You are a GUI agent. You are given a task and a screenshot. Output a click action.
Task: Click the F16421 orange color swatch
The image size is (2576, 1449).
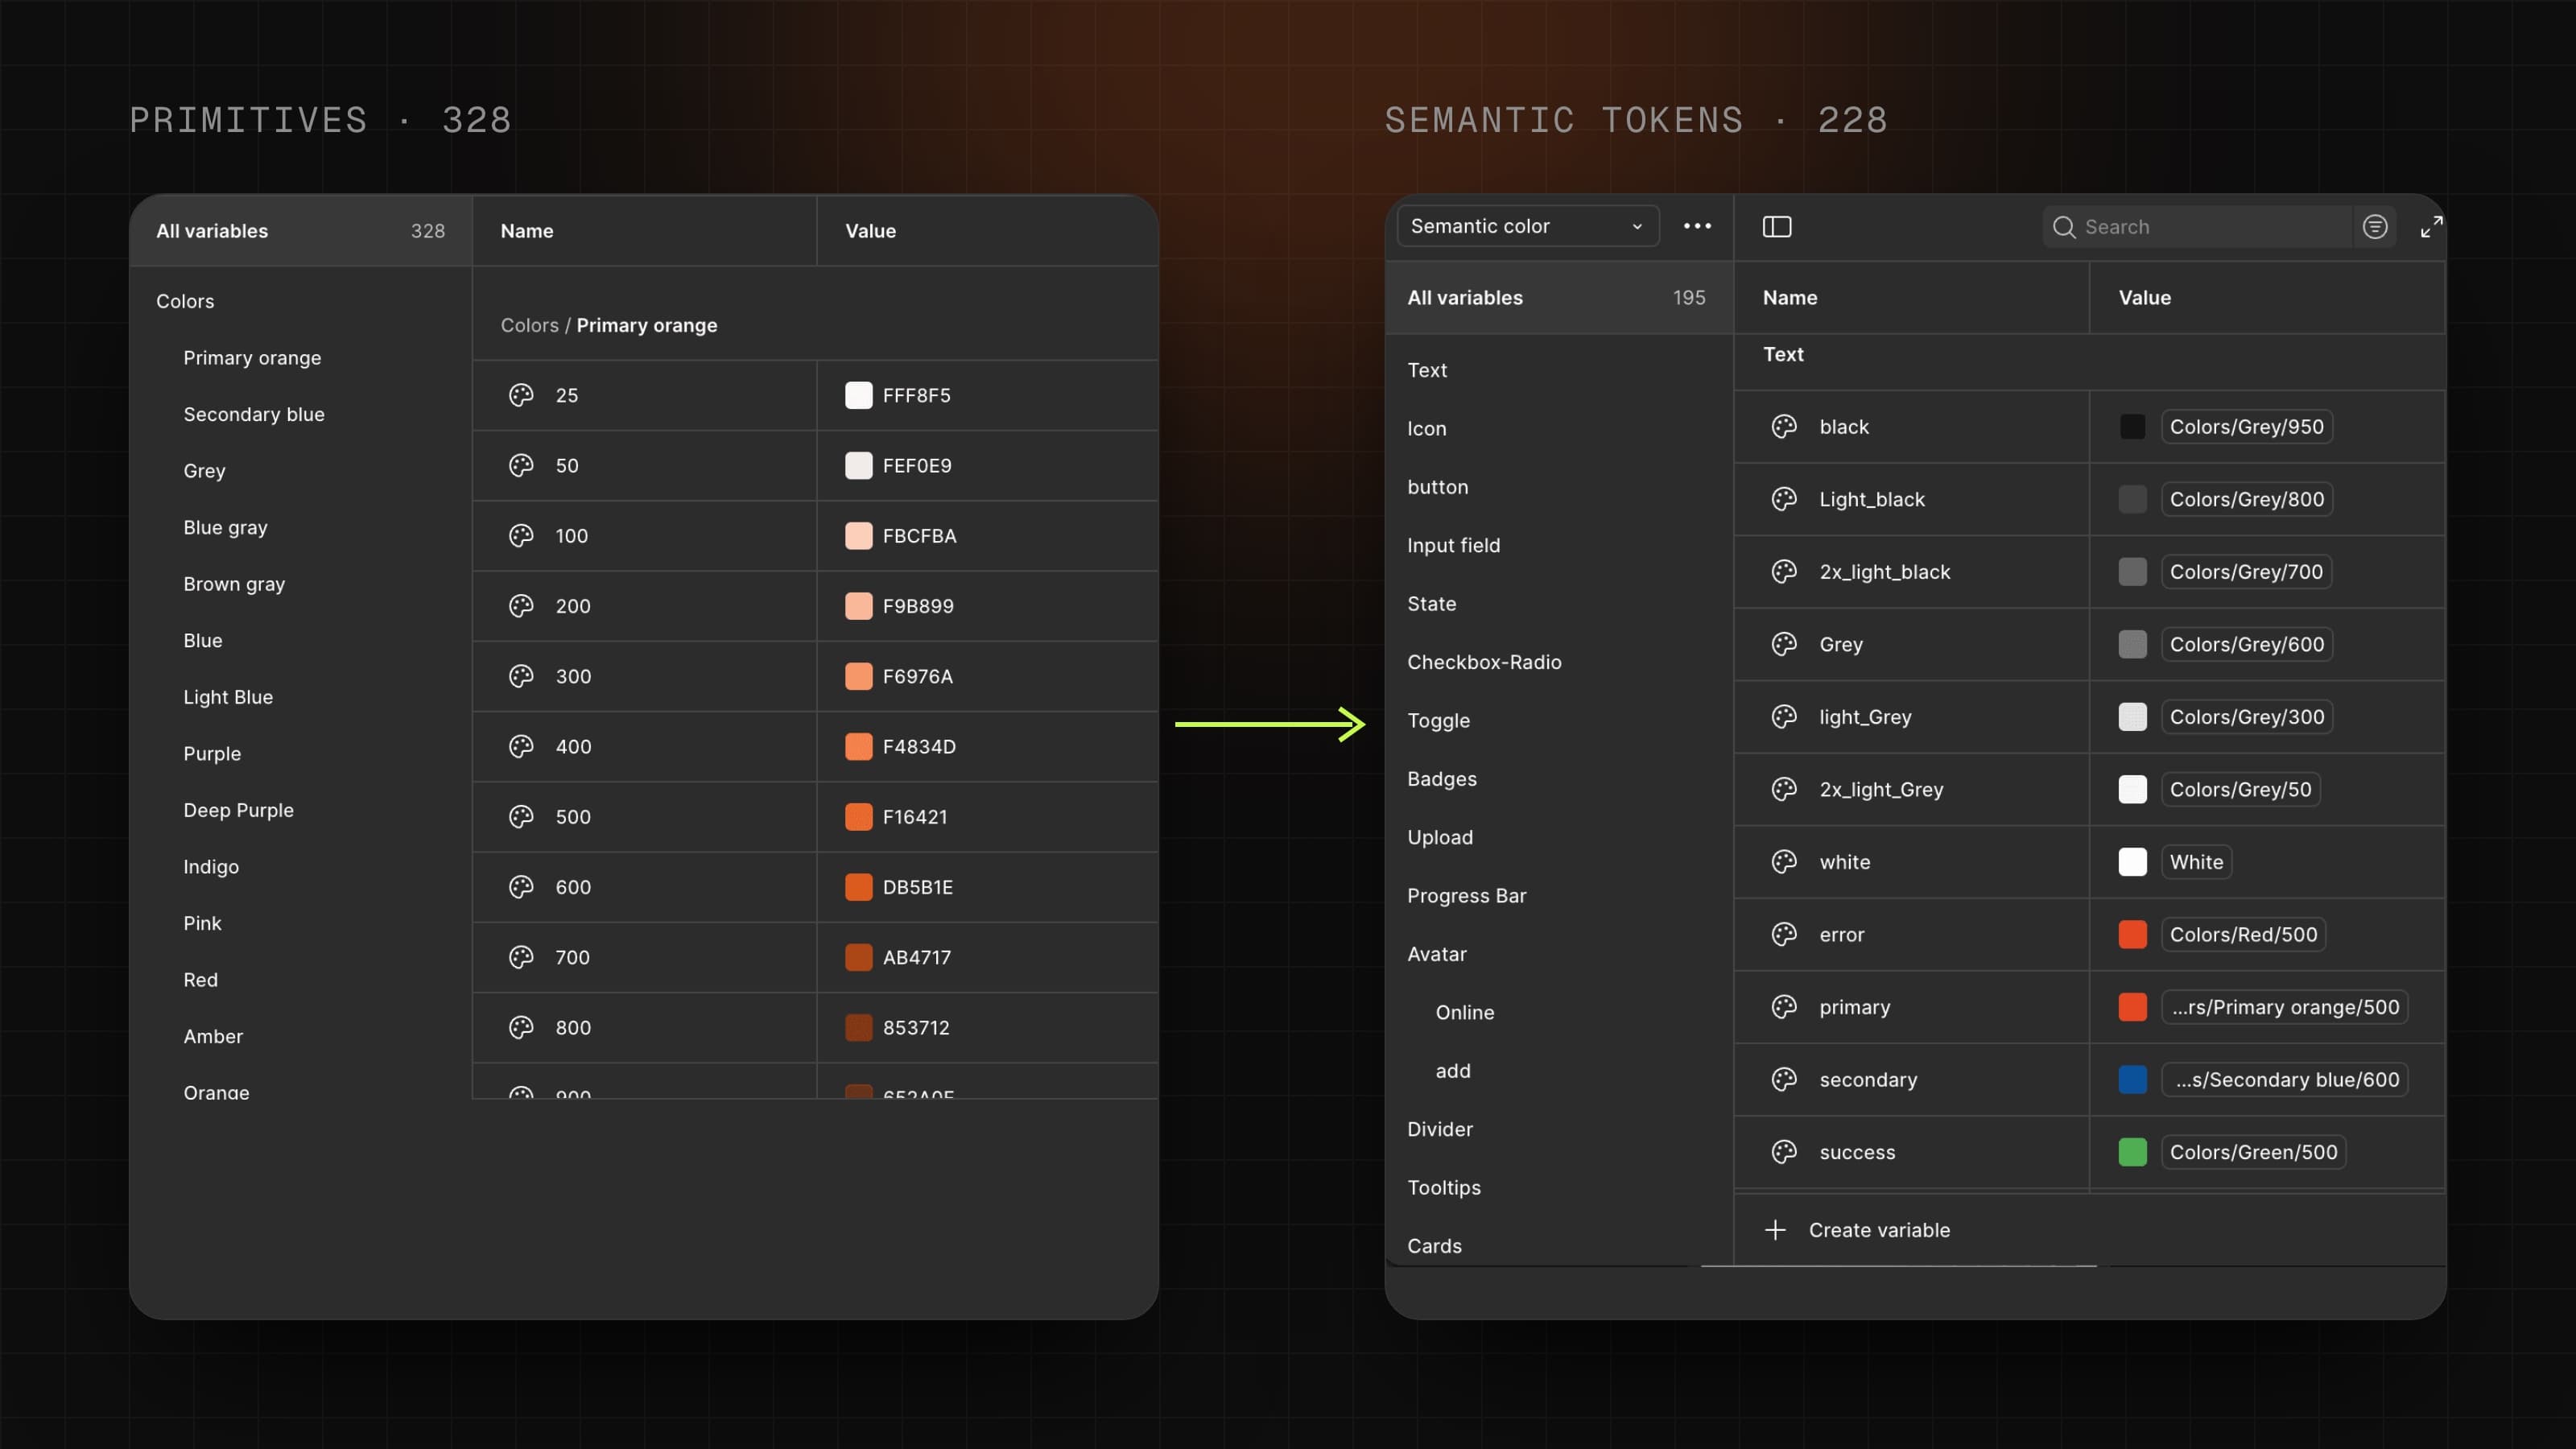858,817
